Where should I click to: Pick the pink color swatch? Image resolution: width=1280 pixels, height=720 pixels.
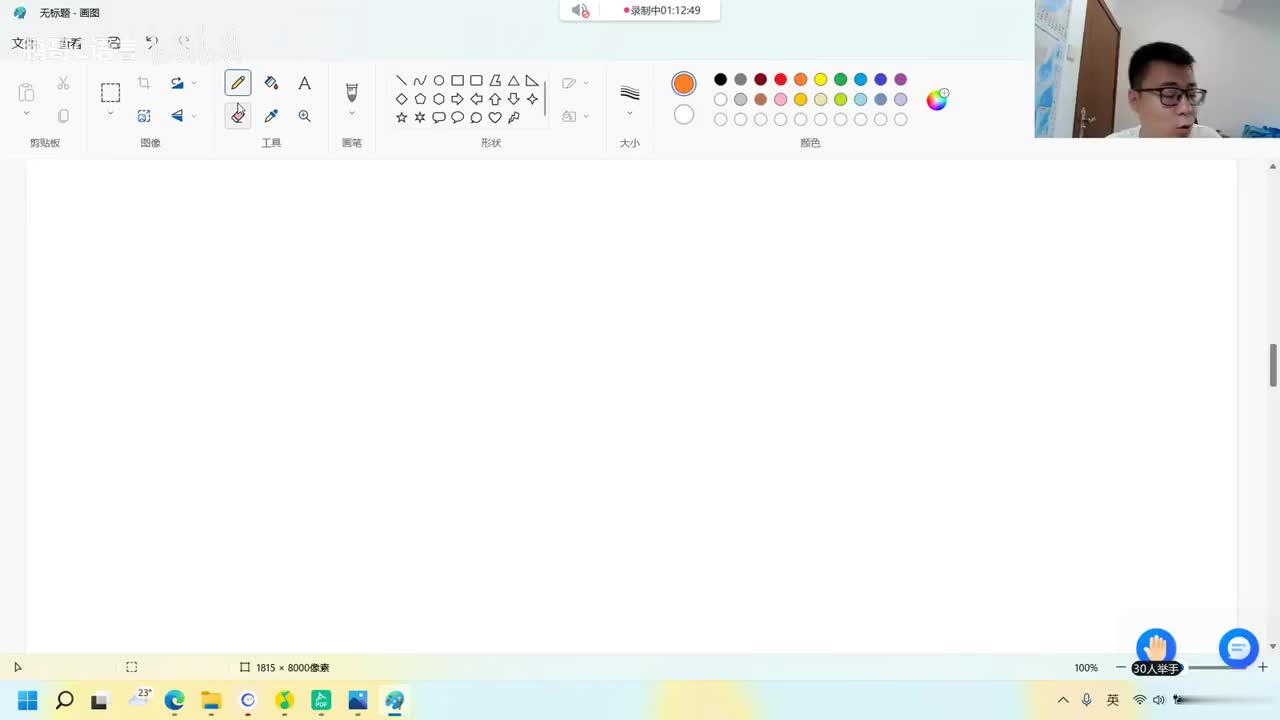780,99
